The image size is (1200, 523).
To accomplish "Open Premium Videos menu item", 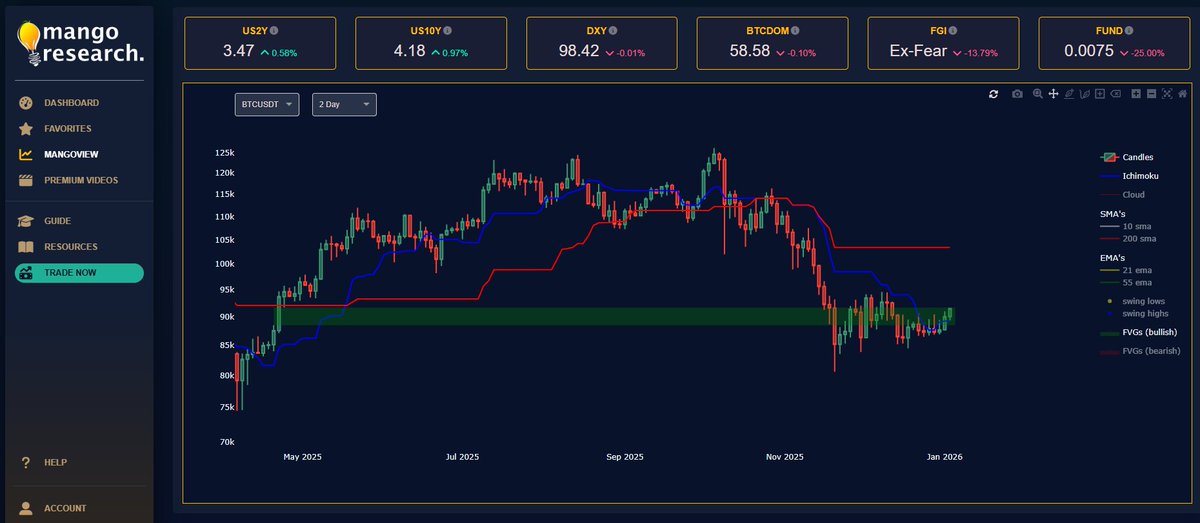I will 79,181.
